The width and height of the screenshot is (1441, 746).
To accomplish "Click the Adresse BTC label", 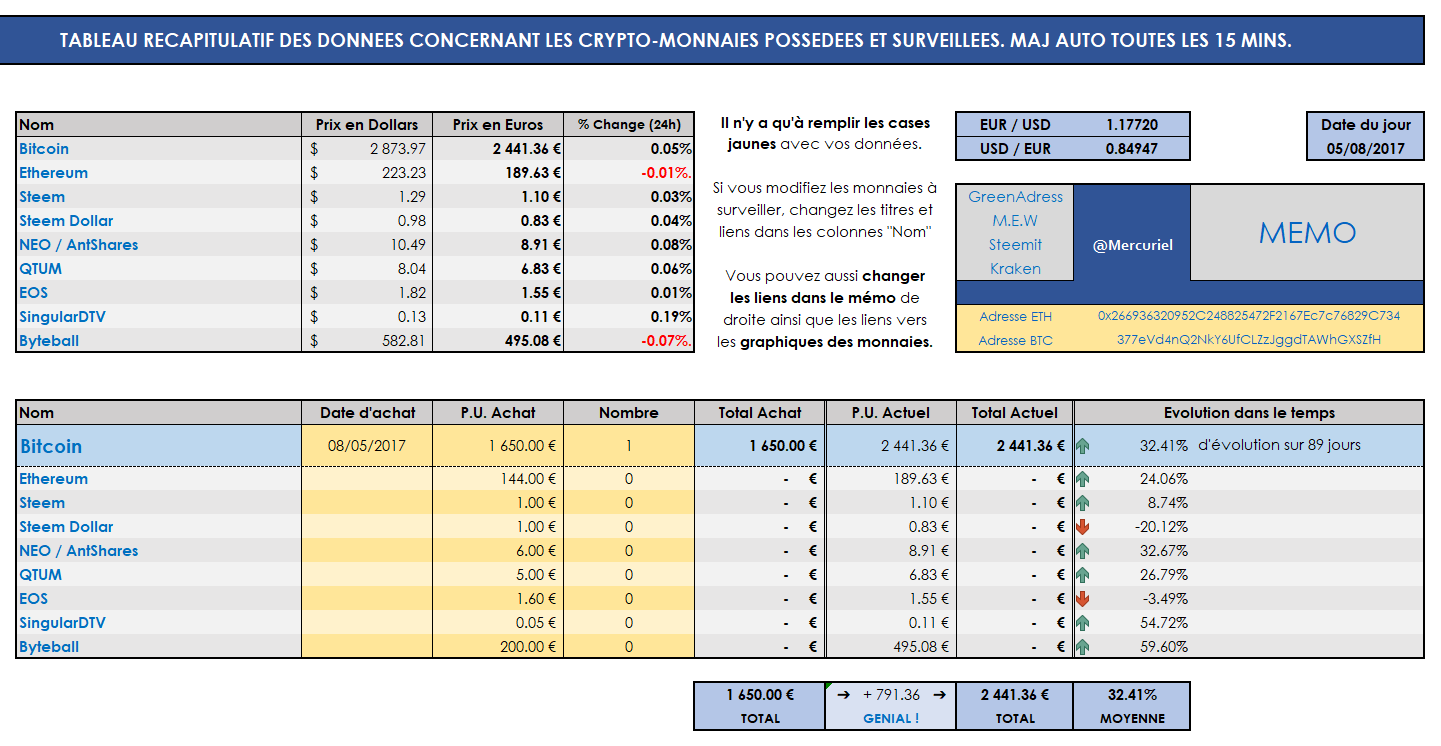I will 1015,340.
